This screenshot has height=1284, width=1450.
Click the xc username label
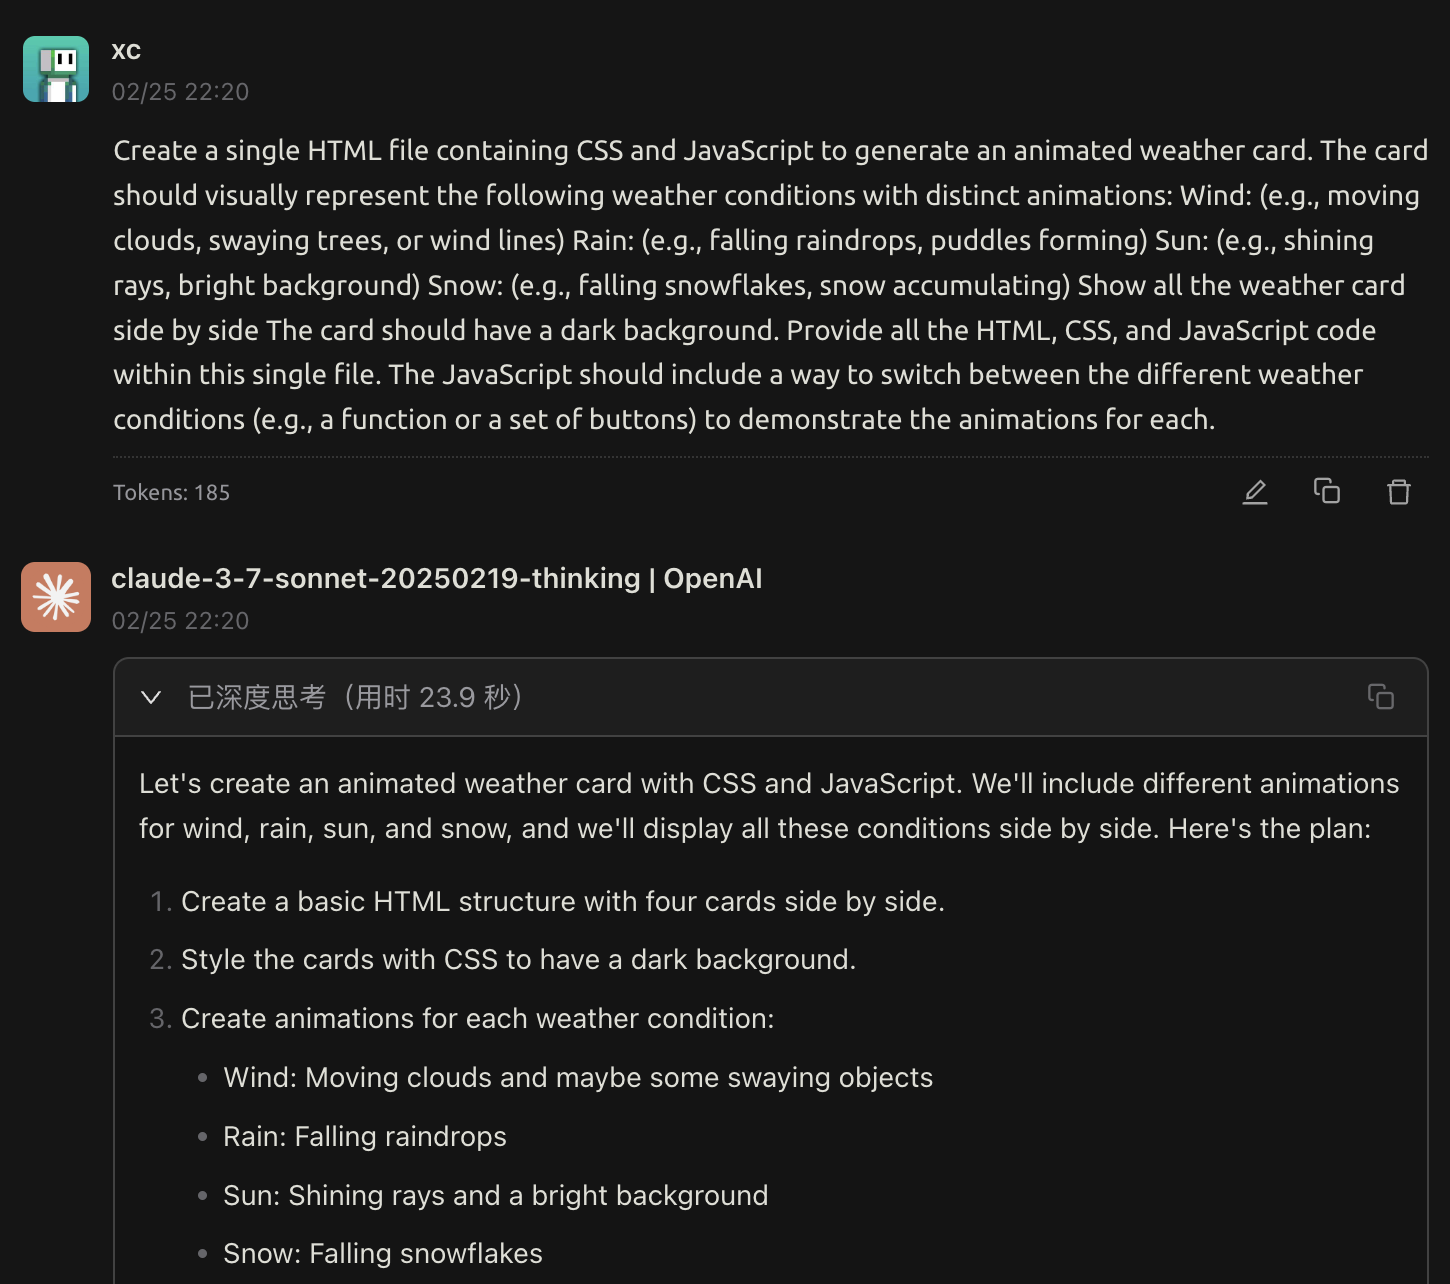pyautogui.click(x=126, y=51)
